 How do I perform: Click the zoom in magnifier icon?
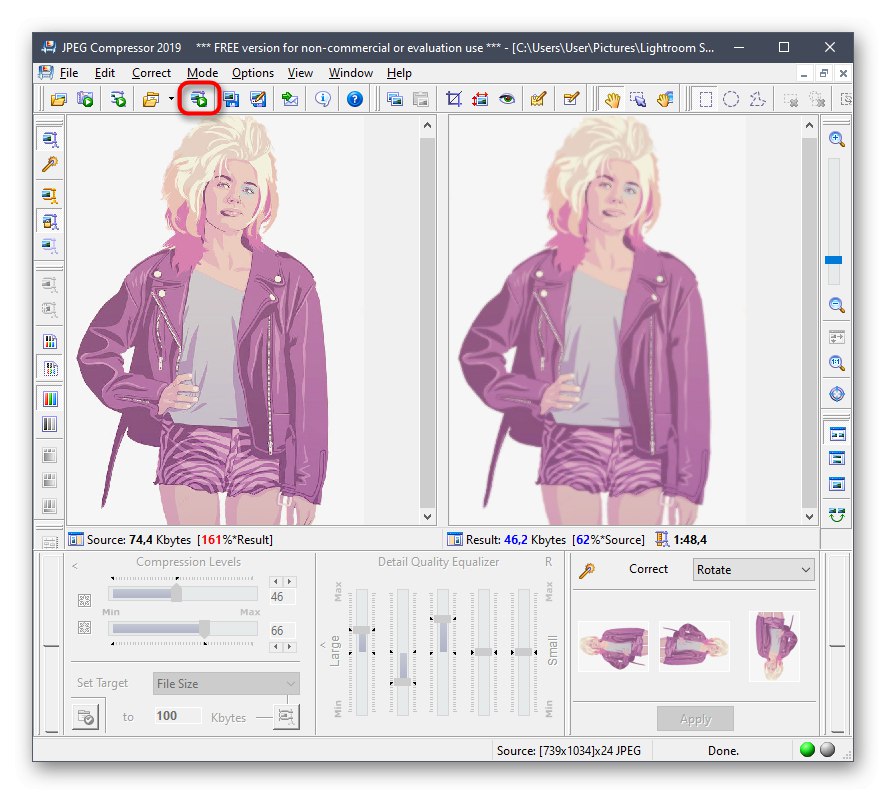(836, 139)
